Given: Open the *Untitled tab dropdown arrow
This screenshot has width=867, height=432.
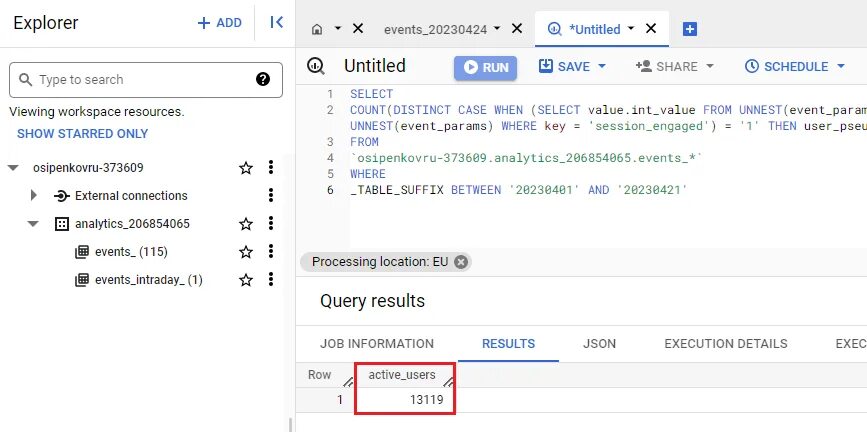Looking at the screenshot, I should pos(631,29).
